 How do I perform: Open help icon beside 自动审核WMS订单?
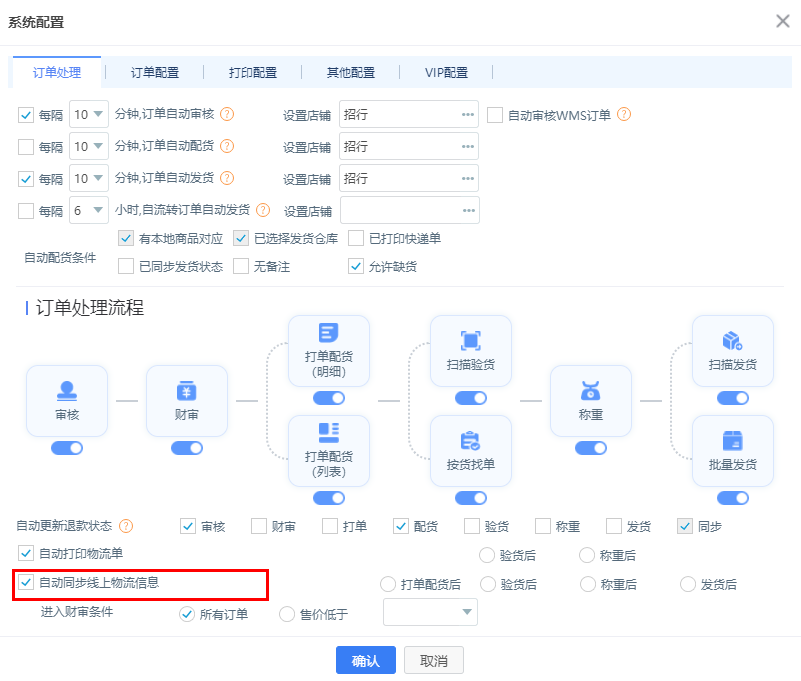(624, 114)
